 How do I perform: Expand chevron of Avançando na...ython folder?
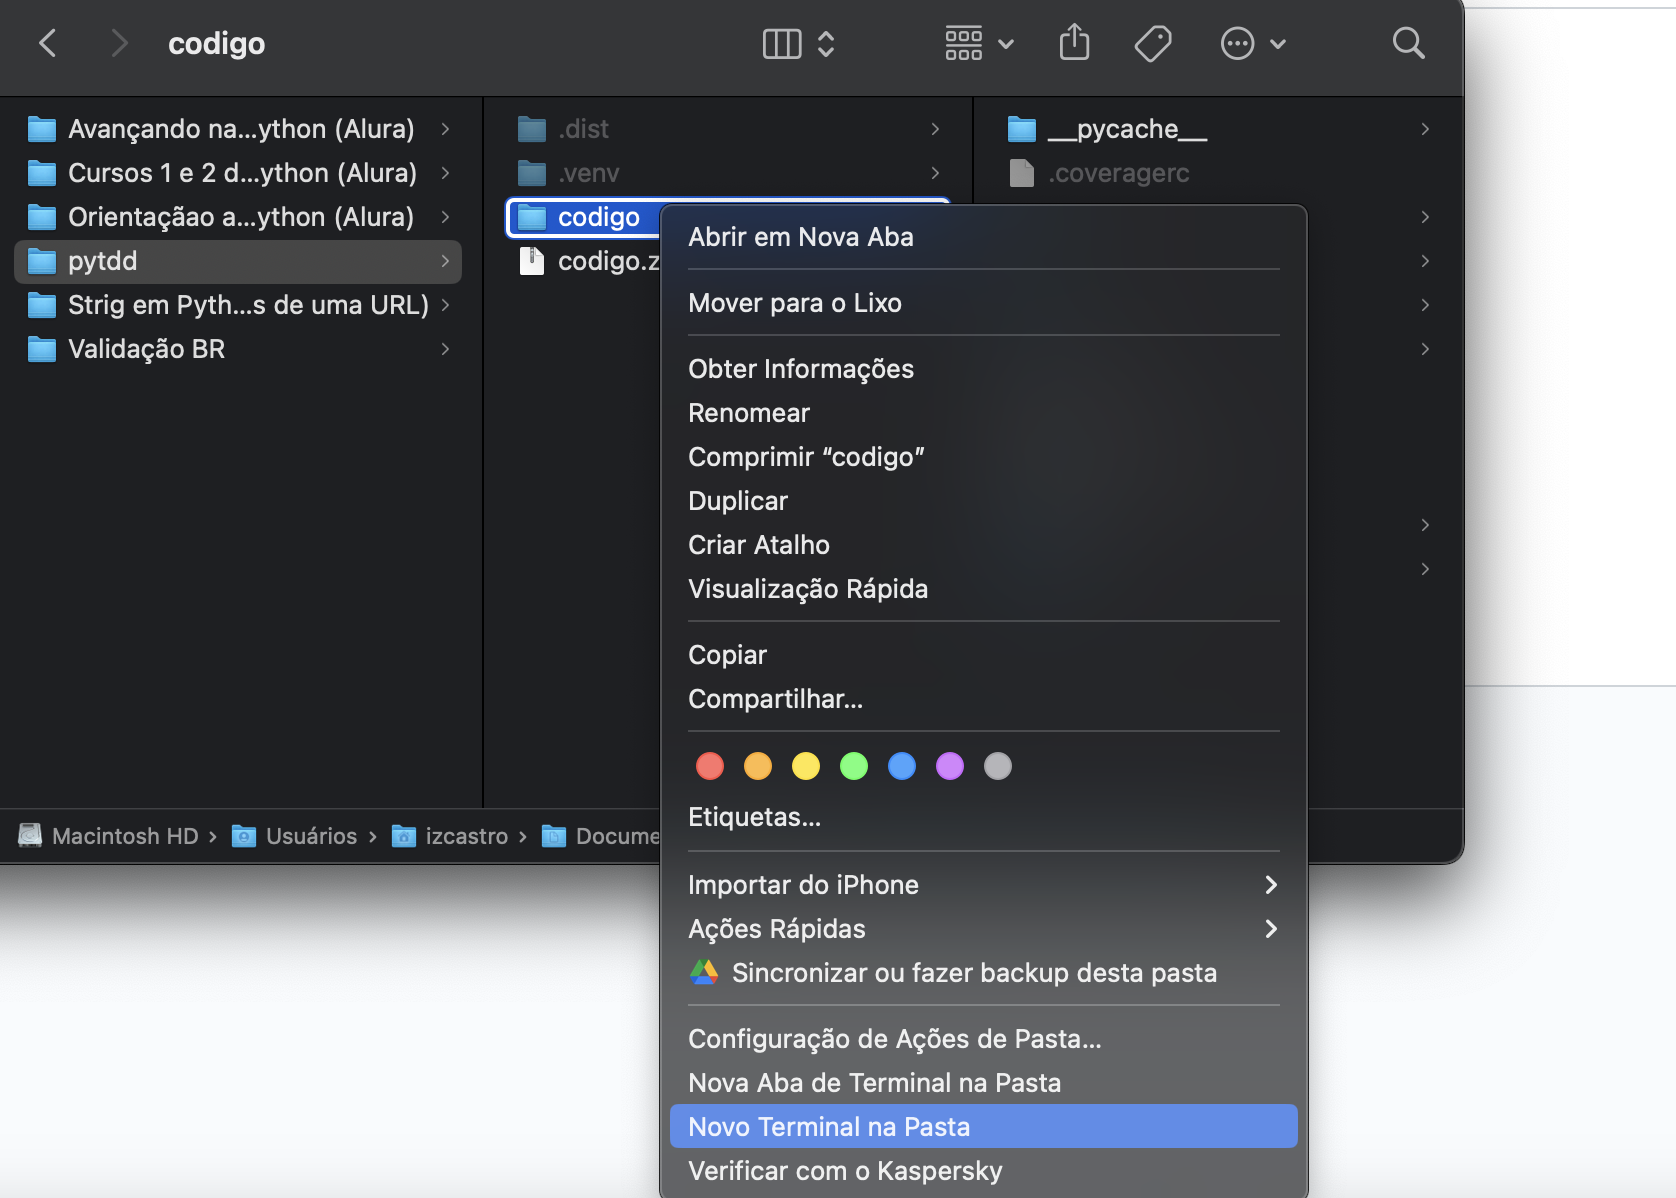pyautogui.click(x=445, y=129)
